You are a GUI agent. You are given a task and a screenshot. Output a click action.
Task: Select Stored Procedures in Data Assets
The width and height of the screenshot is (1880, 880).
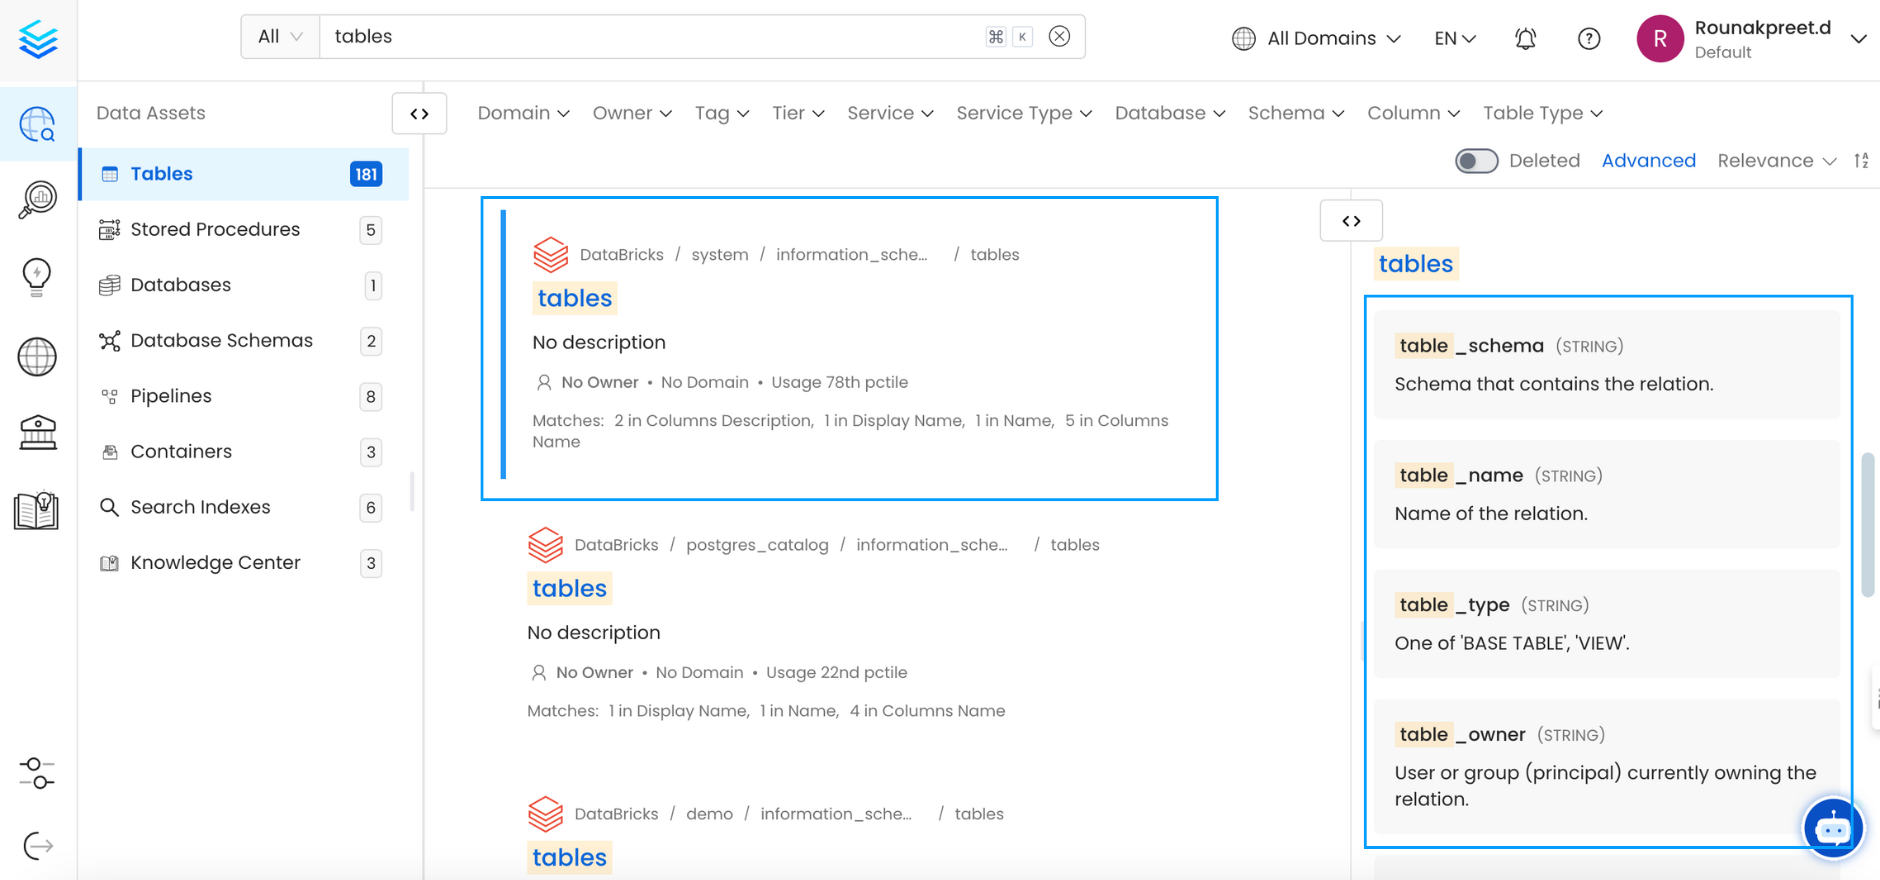[215, 230]
